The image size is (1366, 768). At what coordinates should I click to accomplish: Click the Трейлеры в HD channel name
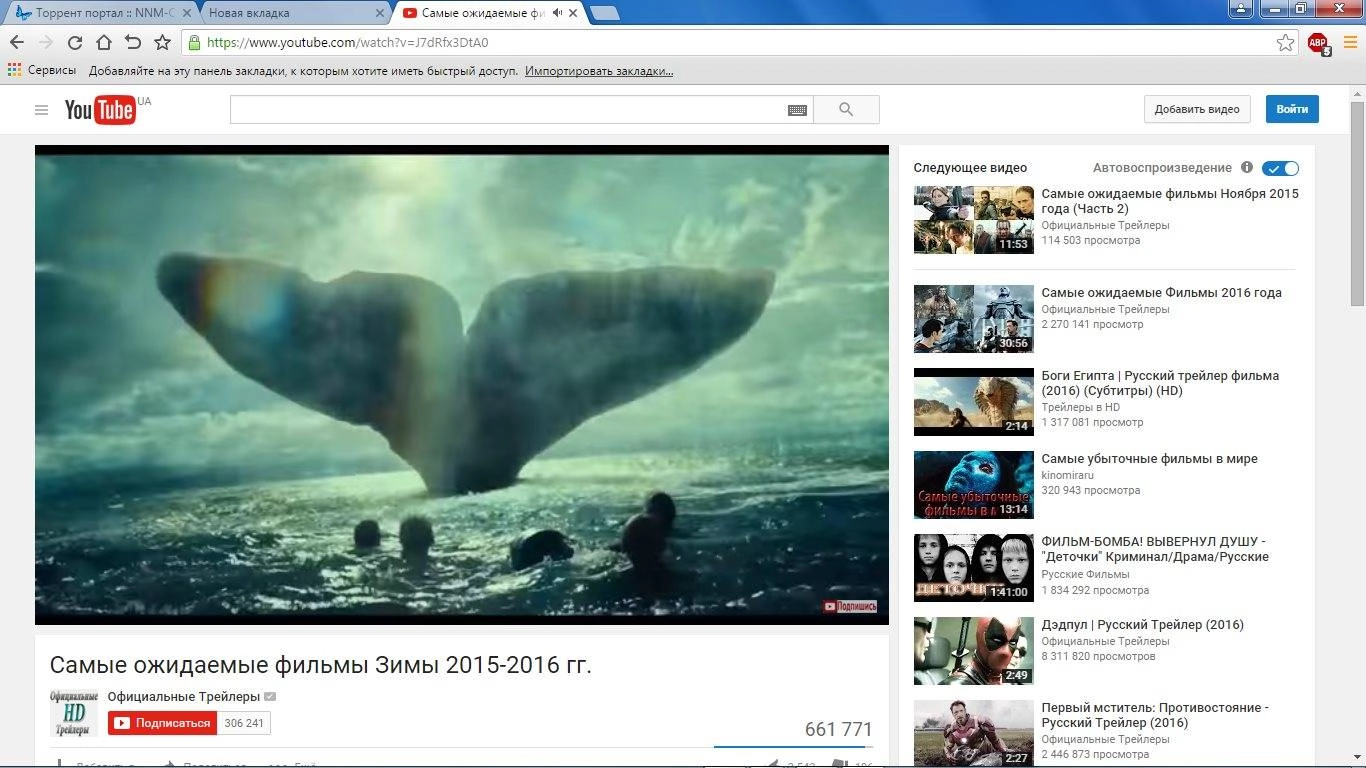[1080, 407]
